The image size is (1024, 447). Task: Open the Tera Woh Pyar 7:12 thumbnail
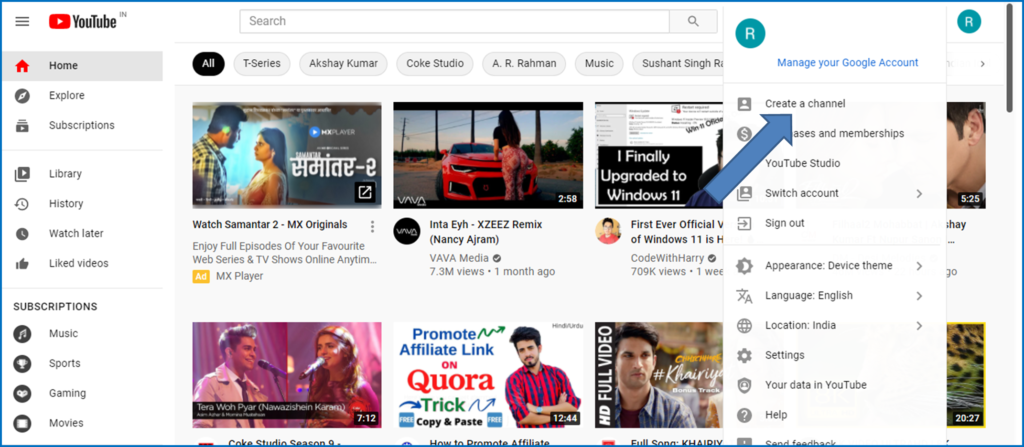point(287,375)
